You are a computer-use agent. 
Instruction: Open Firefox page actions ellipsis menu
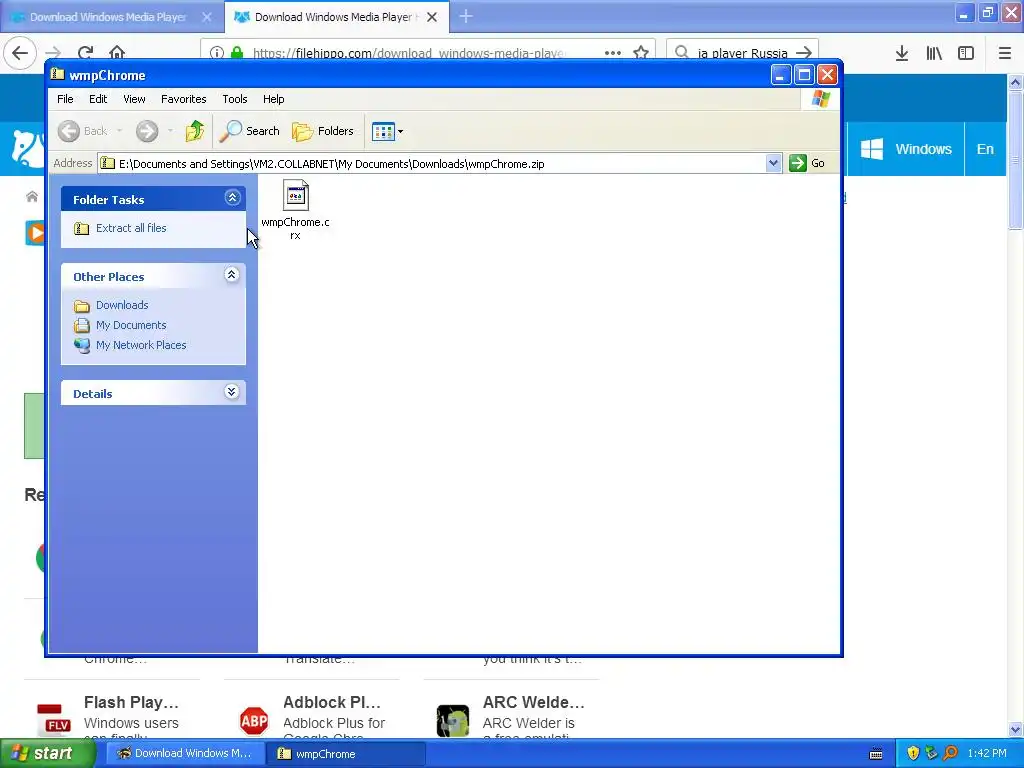tap(613, 53)
